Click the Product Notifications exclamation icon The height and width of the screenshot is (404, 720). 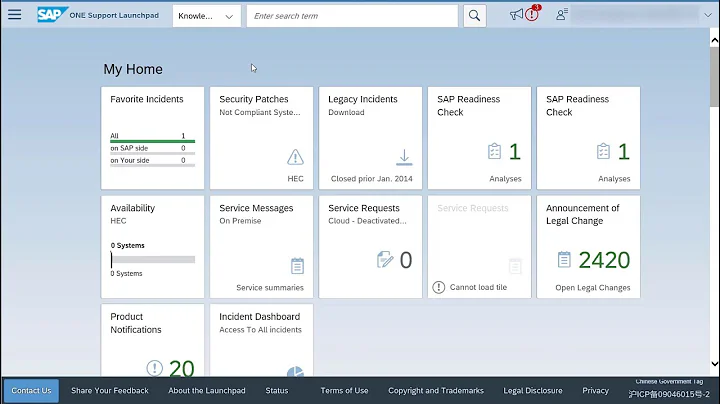pos(155,368)
